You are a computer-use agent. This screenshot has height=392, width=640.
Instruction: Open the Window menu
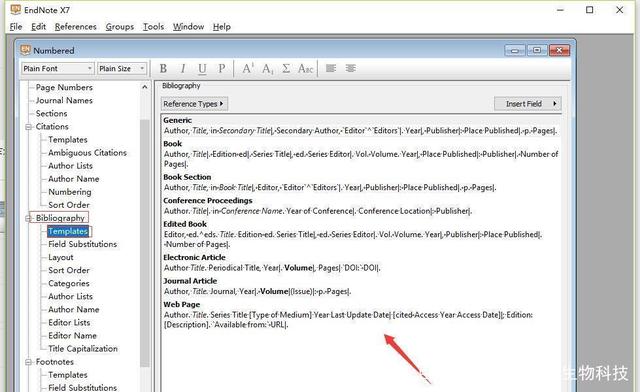pyautogui.click(x=188, y=27)
